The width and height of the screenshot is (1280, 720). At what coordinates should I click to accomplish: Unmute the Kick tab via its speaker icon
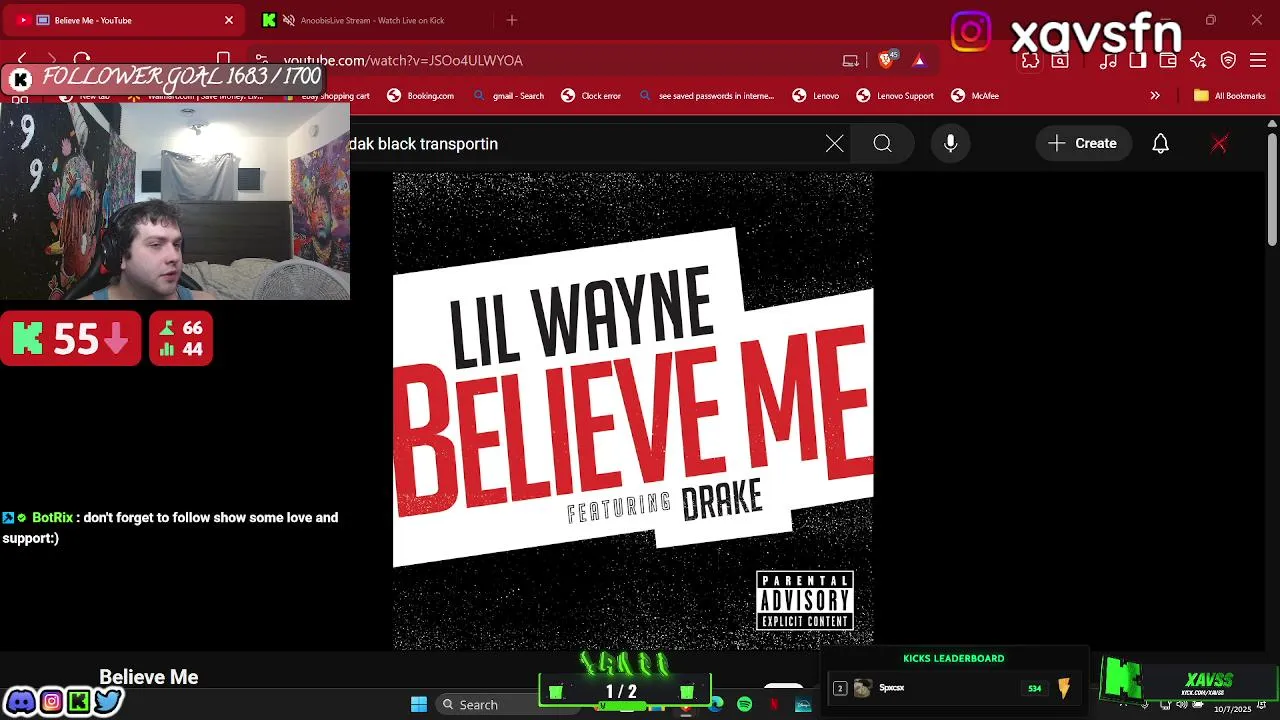click(x=289, y=20)
